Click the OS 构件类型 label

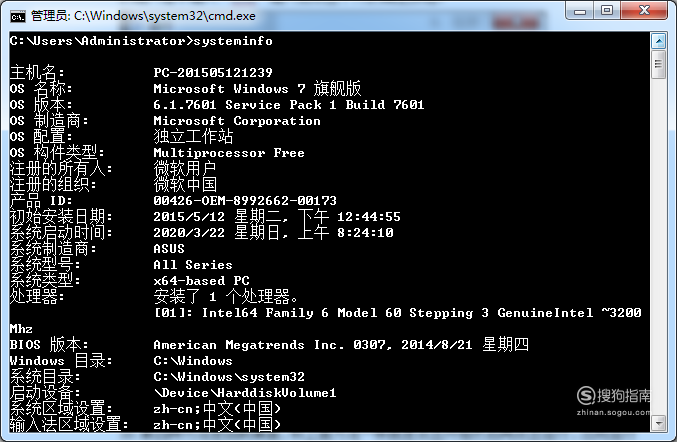pyautogui.click(x=57, y=153)
